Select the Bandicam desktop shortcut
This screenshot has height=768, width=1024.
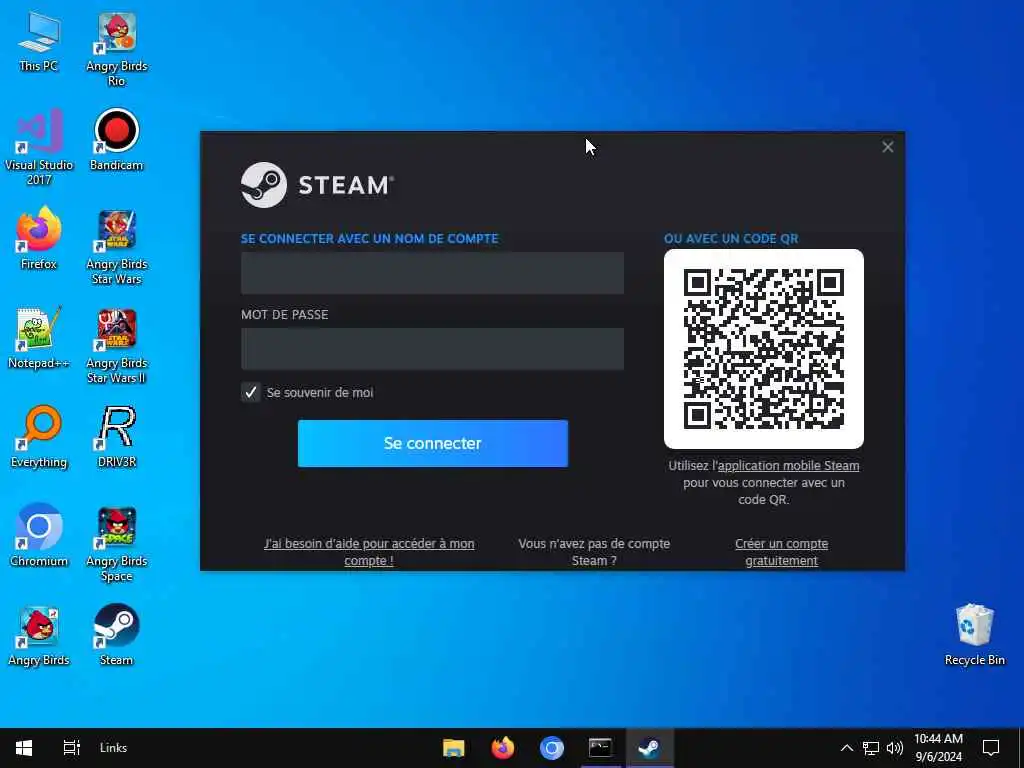[116, 140]
